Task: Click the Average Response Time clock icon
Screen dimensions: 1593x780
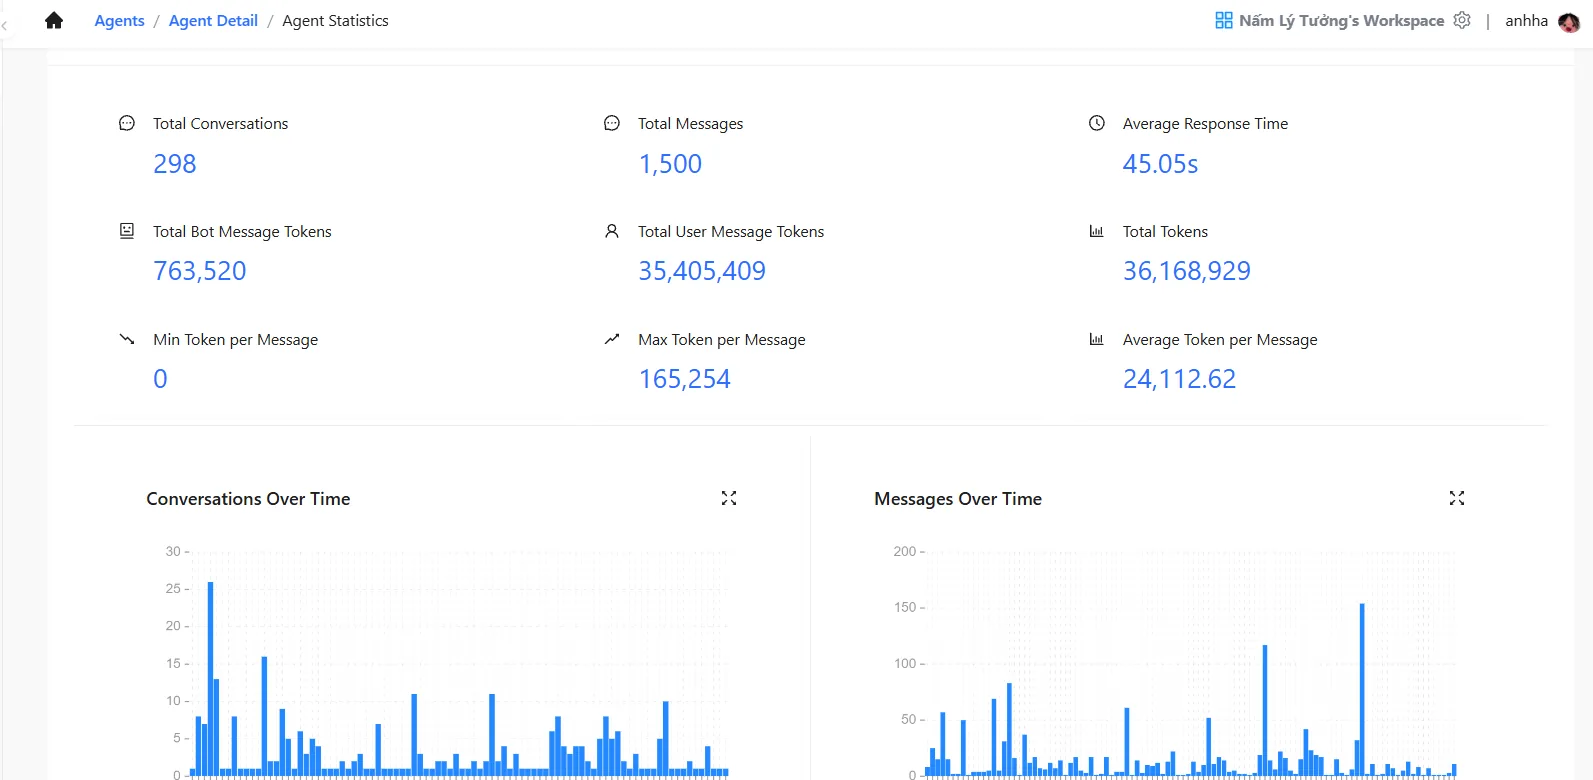Action: coord(1097,123)
